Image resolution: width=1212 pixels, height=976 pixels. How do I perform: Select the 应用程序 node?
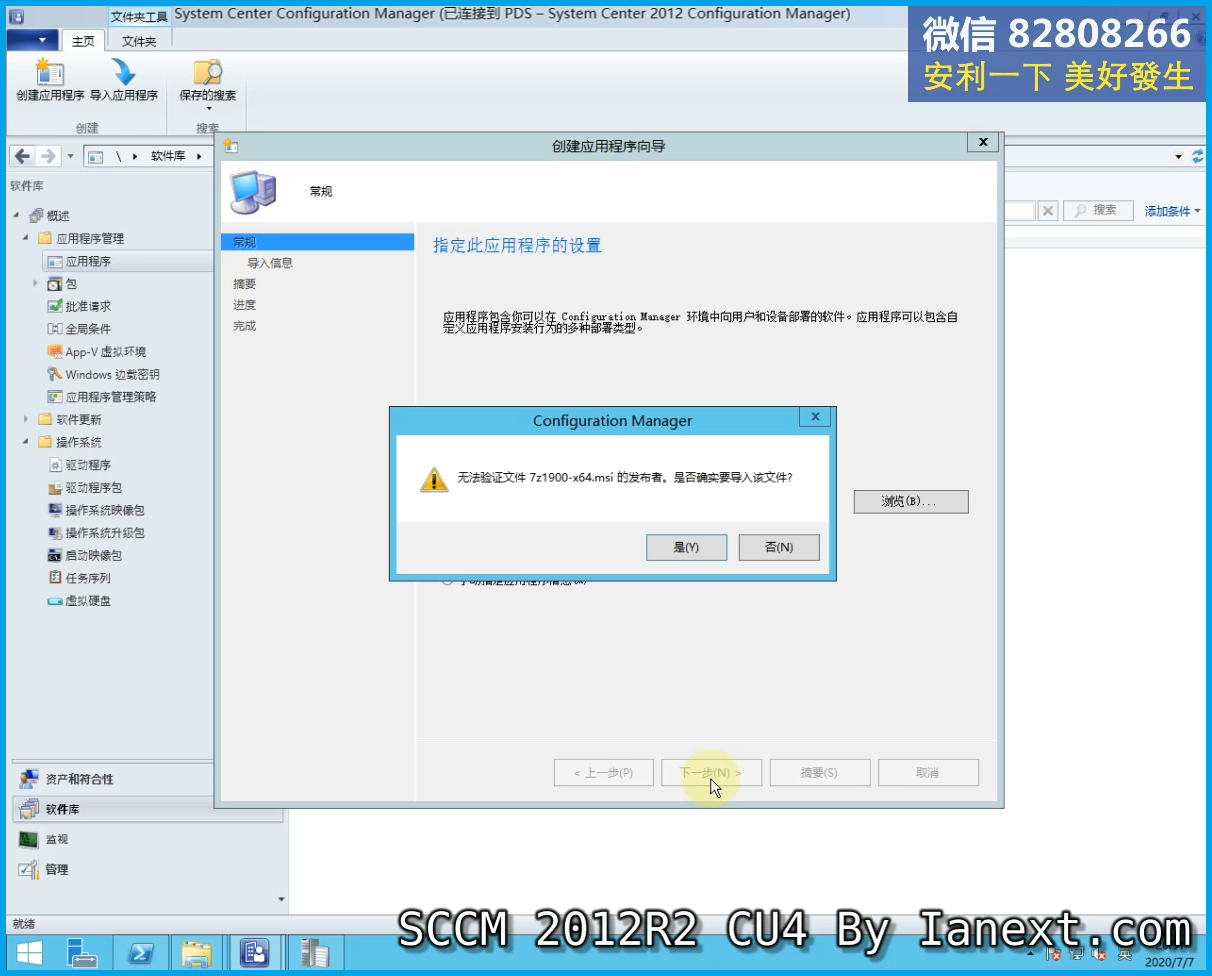pos(88,262)
